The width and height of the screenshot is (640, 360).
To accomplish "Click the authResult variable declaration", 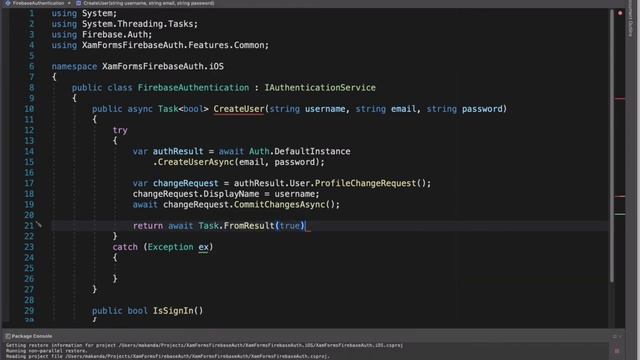I will click(178, 151).
